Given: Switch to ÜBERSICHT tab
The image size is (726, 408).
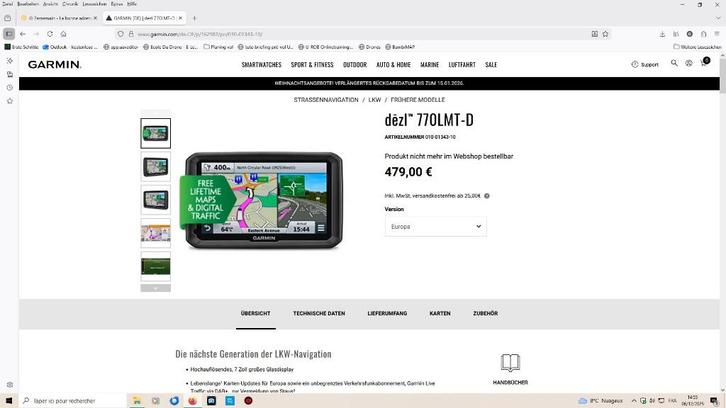Looking at the screenshot, I should point(256,314).
